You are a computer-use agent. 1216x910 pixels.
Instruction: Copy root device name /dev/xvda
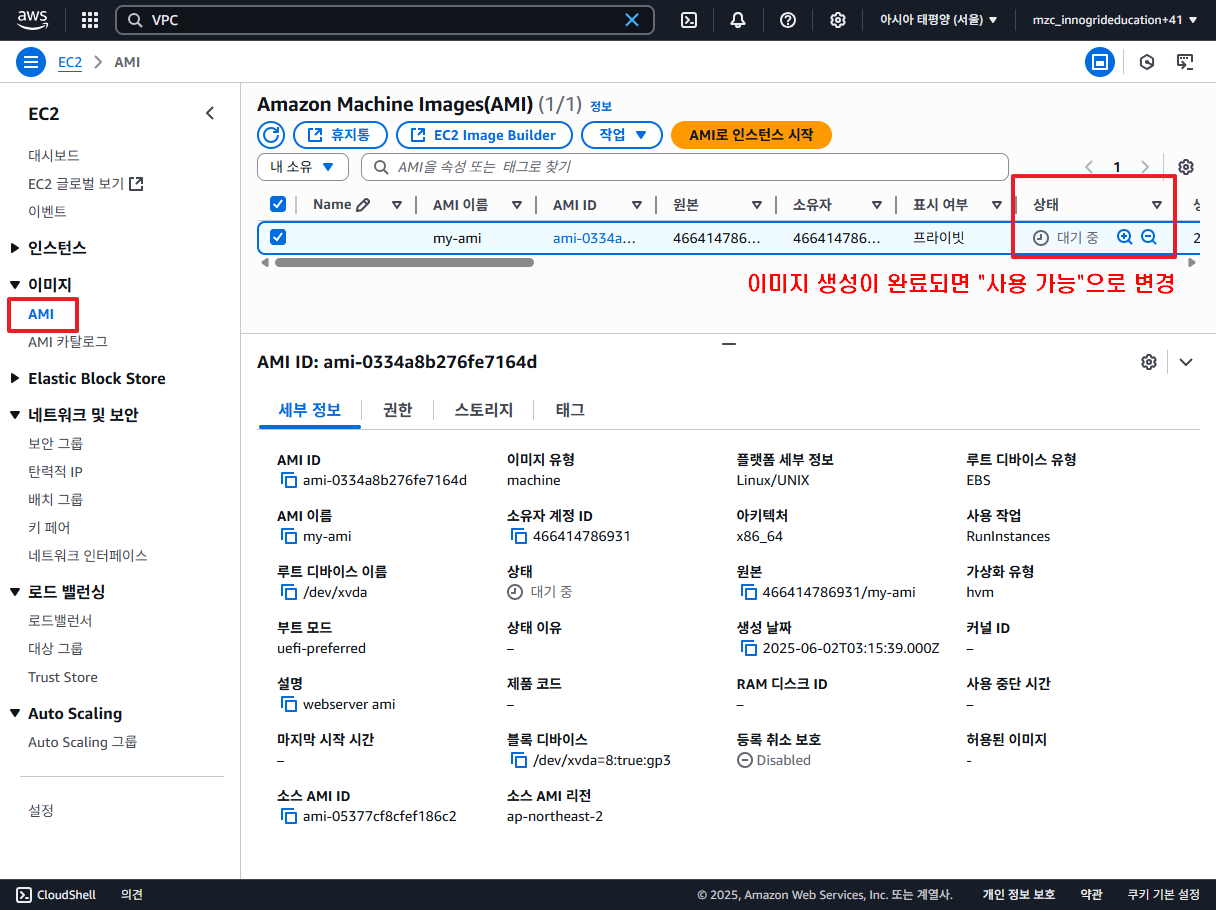click(289, 592)
